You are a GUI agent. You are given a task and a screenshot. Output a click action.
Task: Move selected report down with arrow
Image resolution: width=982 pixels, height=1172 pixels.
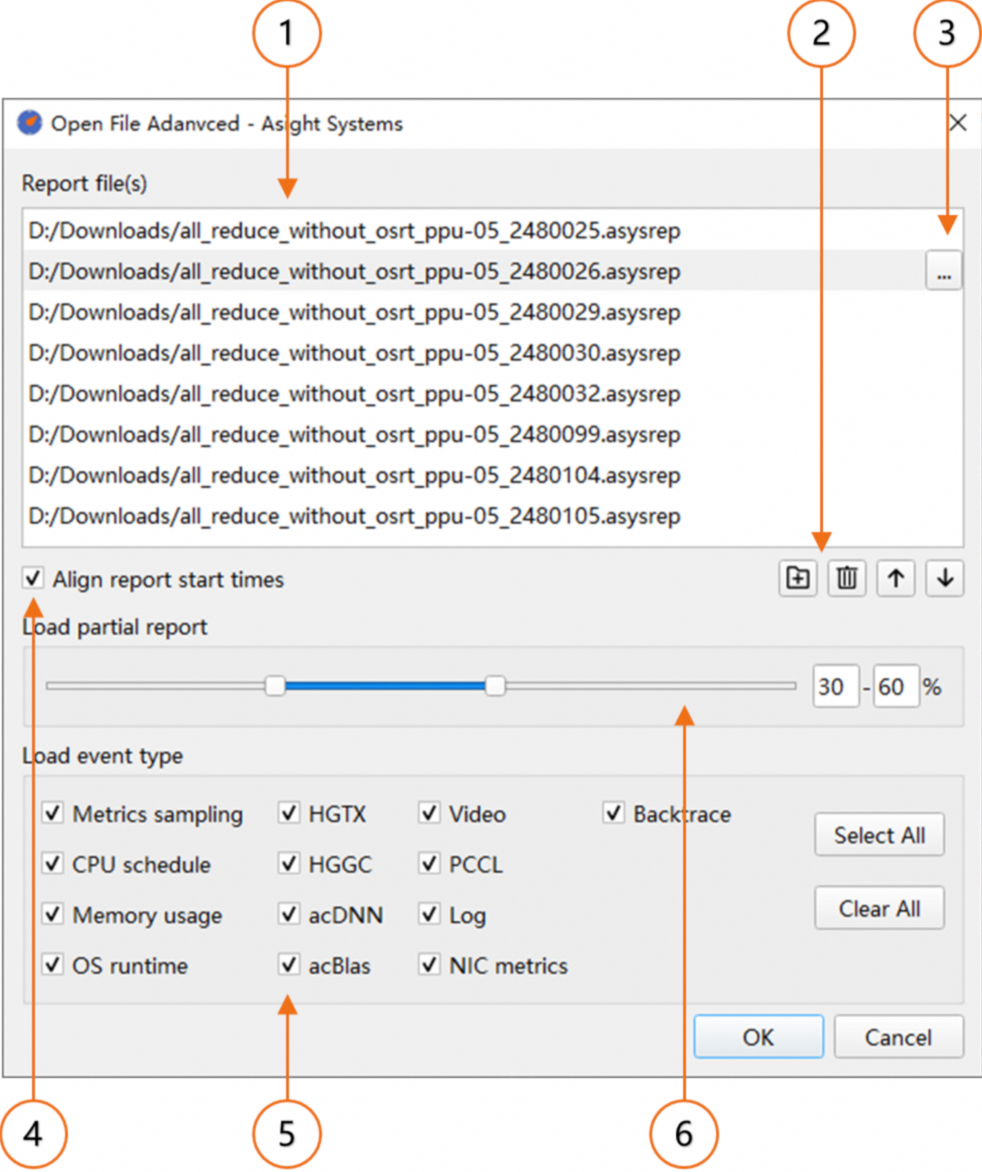click(945, 578)
